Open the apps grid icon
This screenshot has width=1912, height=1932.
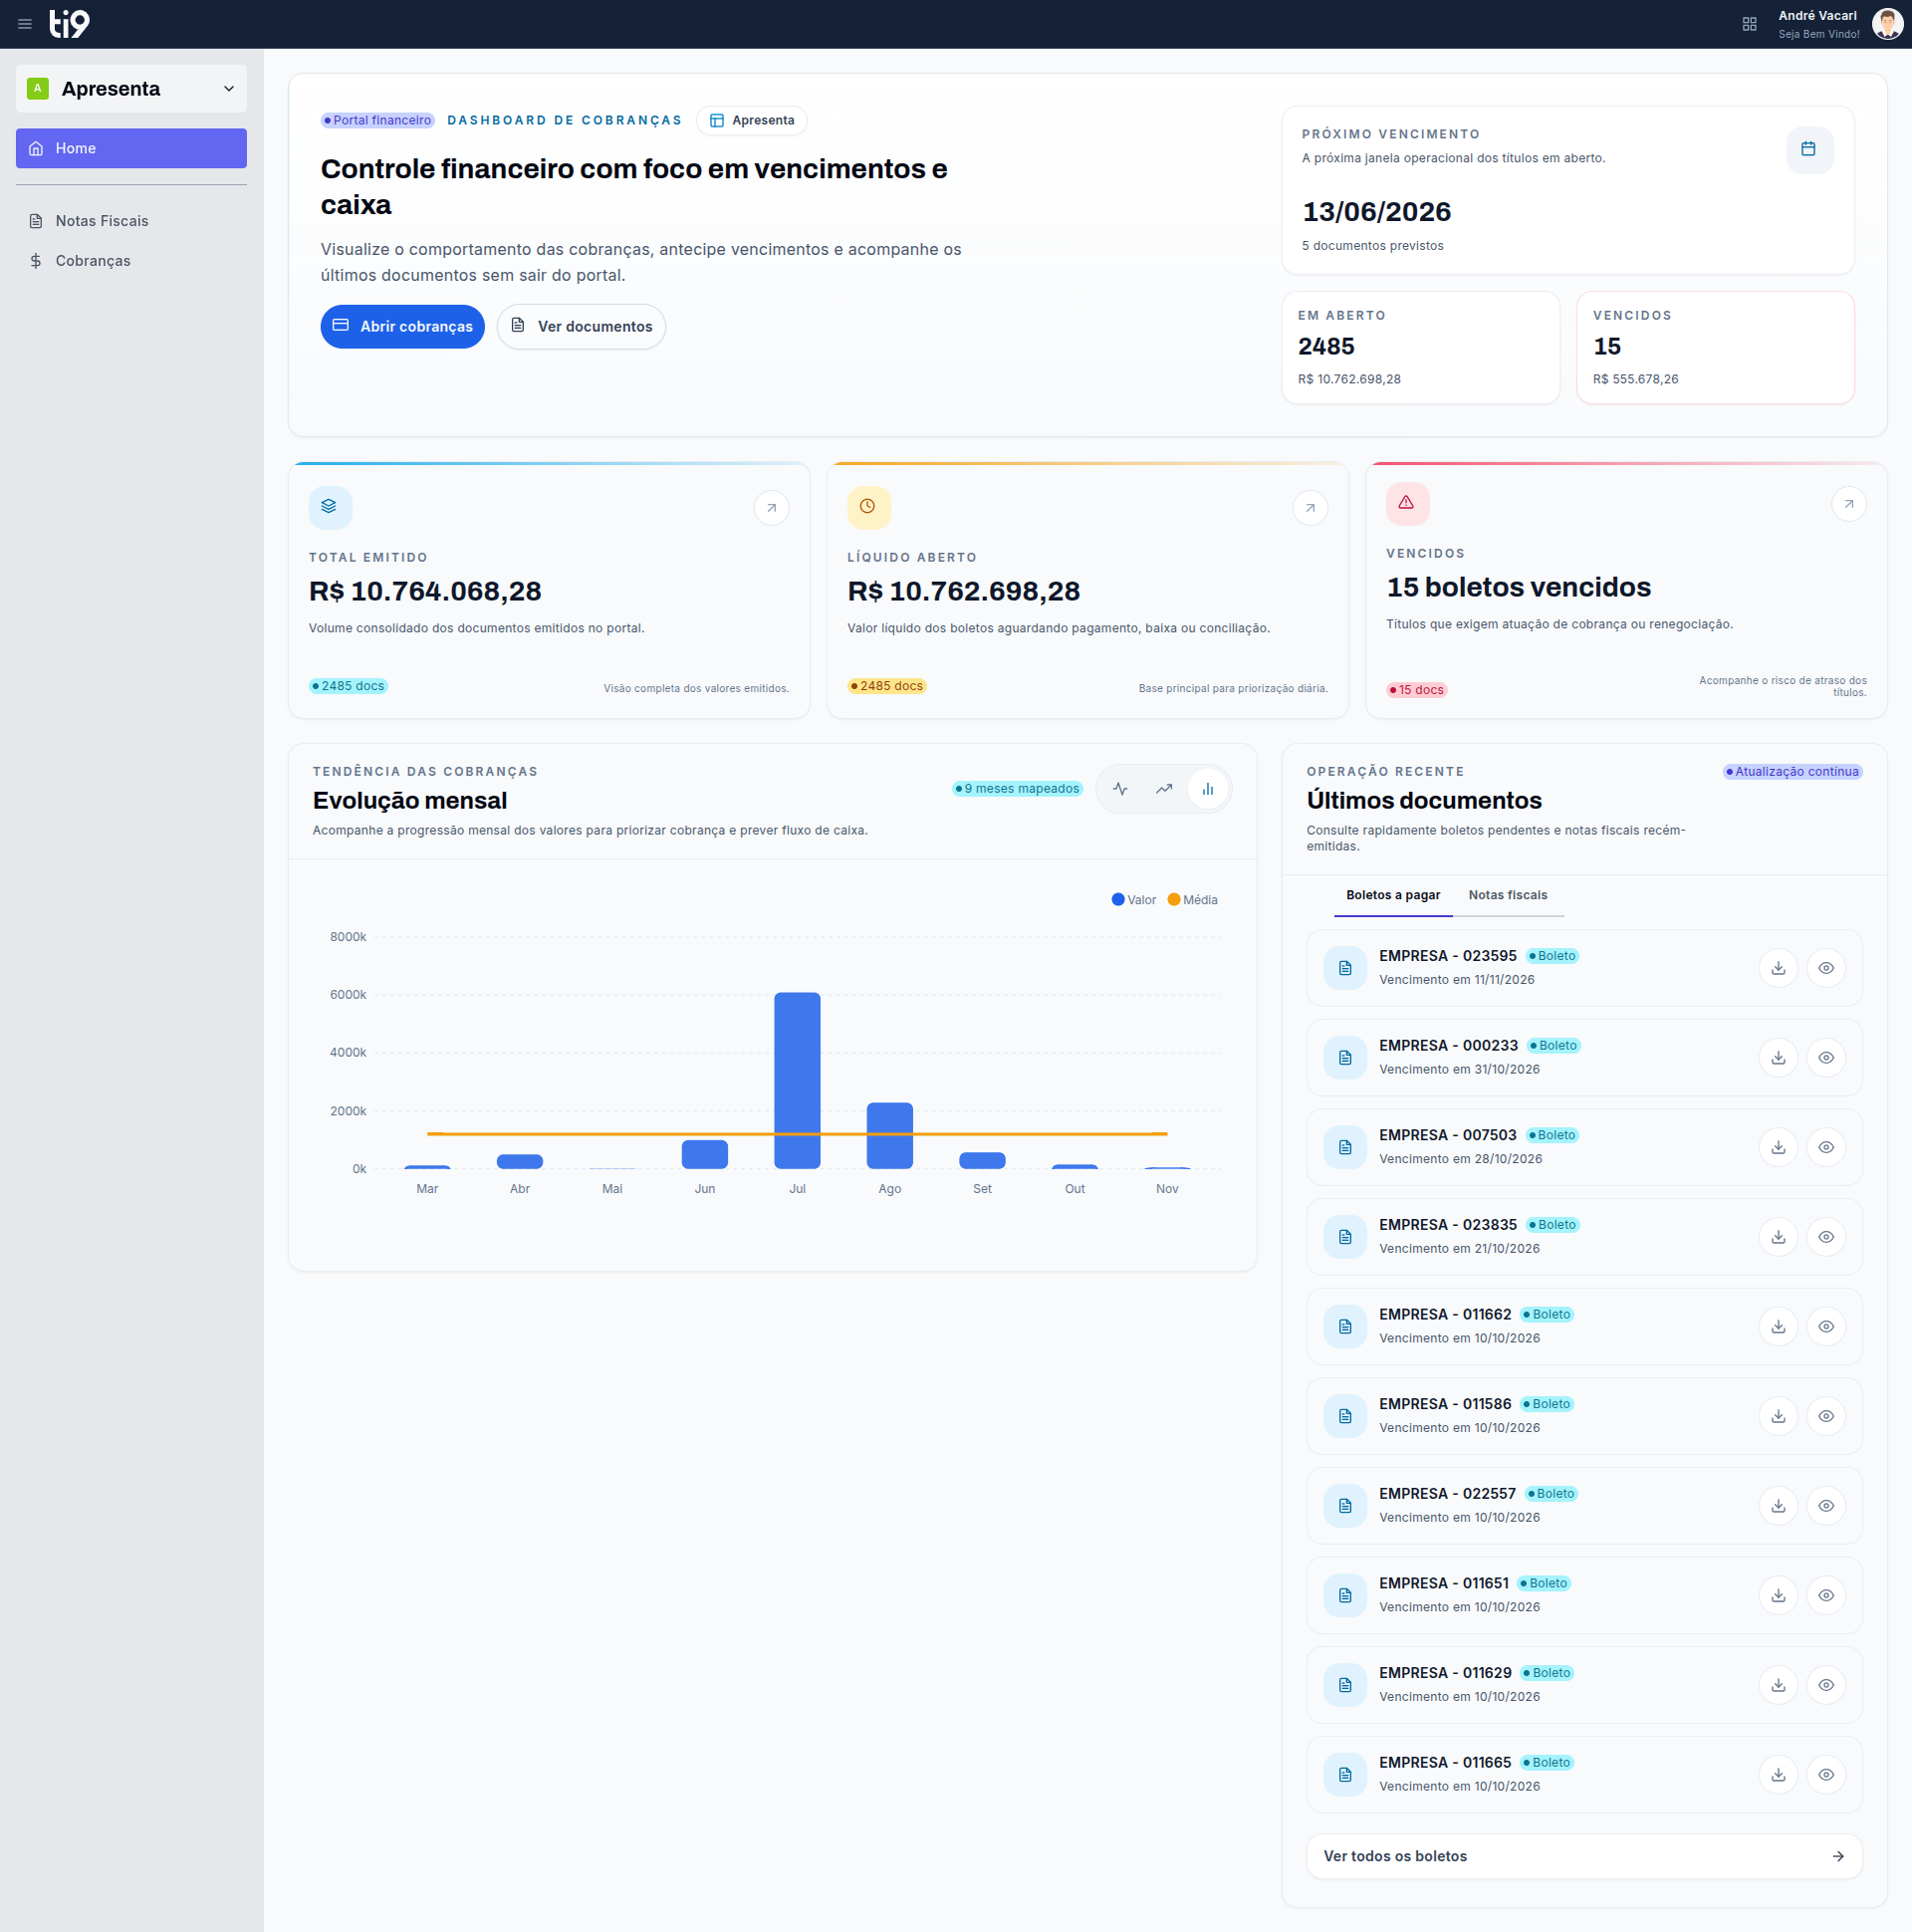pos(1749,24)
